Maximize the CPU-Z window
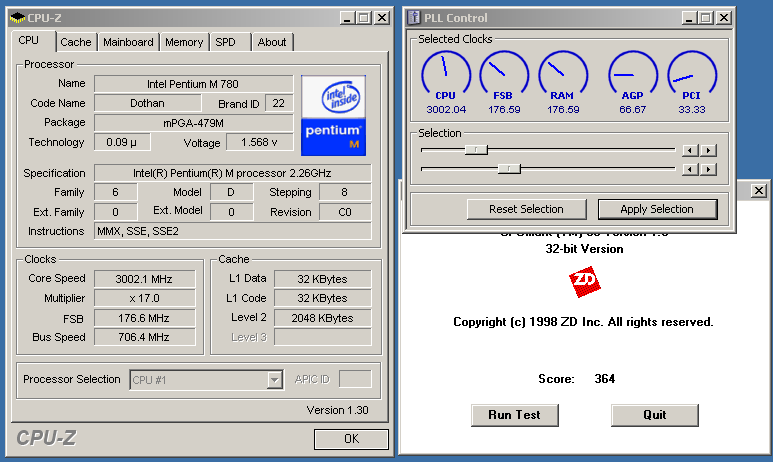The height and width of the screenshot is (462, 773). pyautogui.click(x=364, y=18)
